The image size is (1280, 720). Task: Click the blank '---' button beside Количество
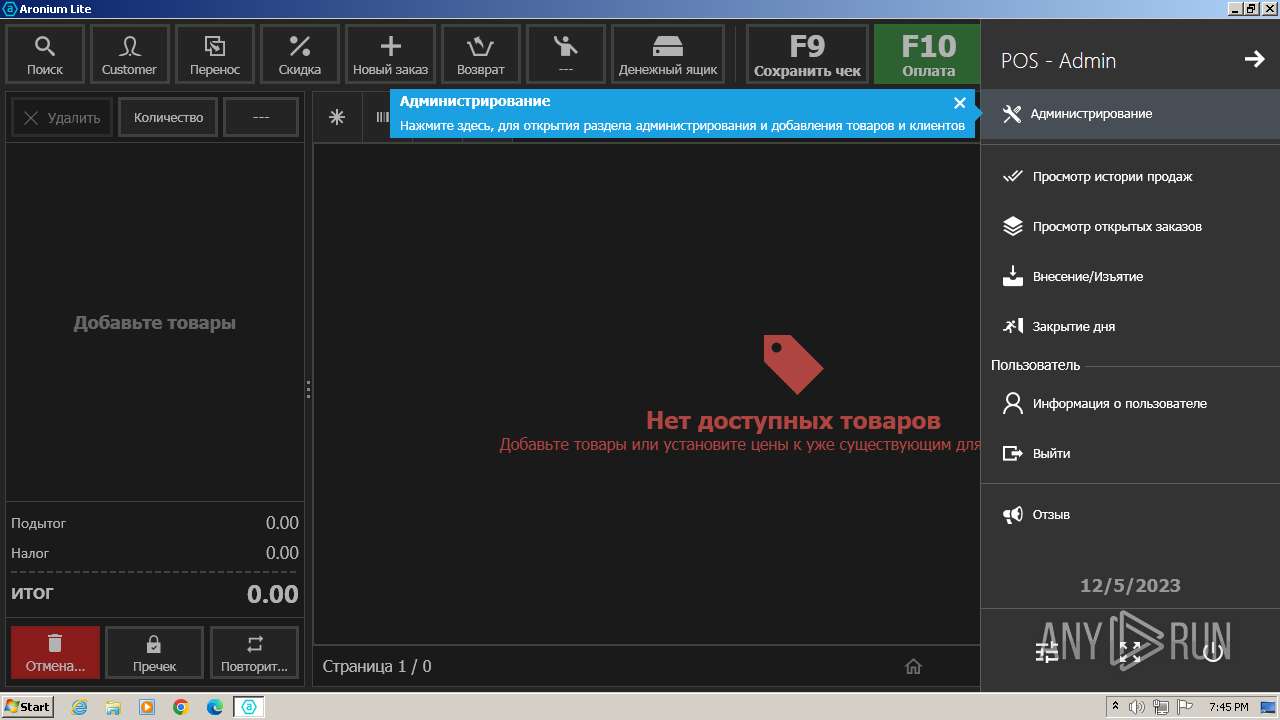click(261, 118)
